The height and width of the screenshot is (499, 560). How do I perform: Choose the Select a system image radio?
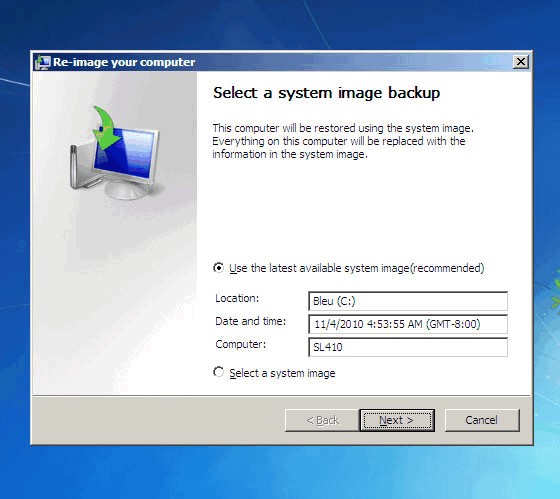click(218, 372)
